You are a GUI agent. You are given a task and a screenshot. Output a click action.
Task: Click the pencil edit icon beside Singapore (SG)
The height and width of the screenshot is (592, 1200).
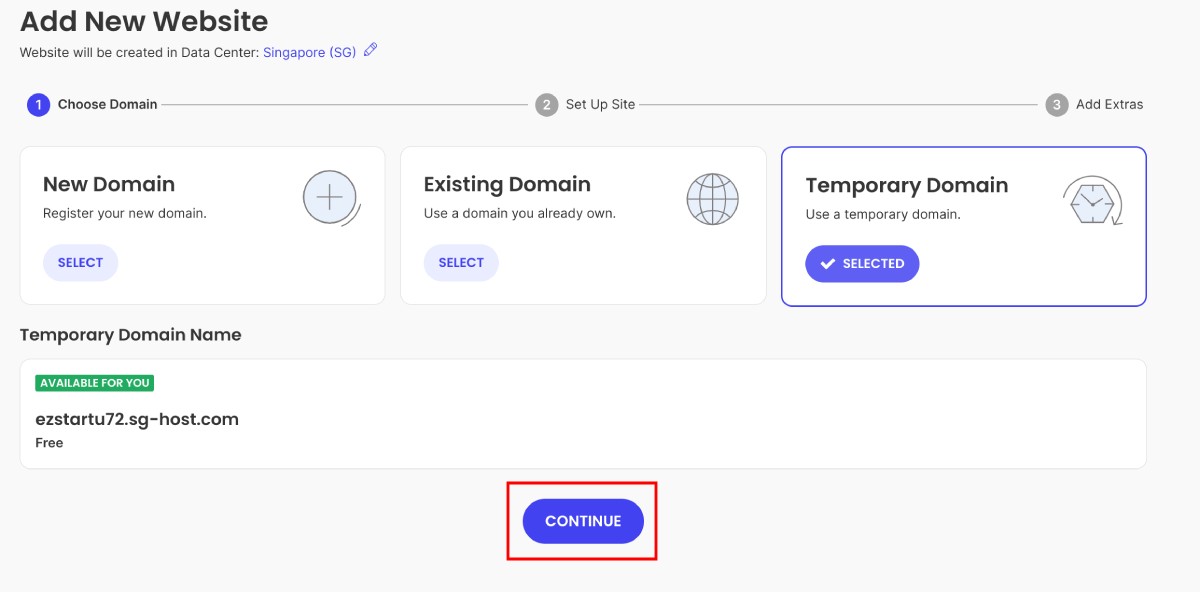click(368, 52)
